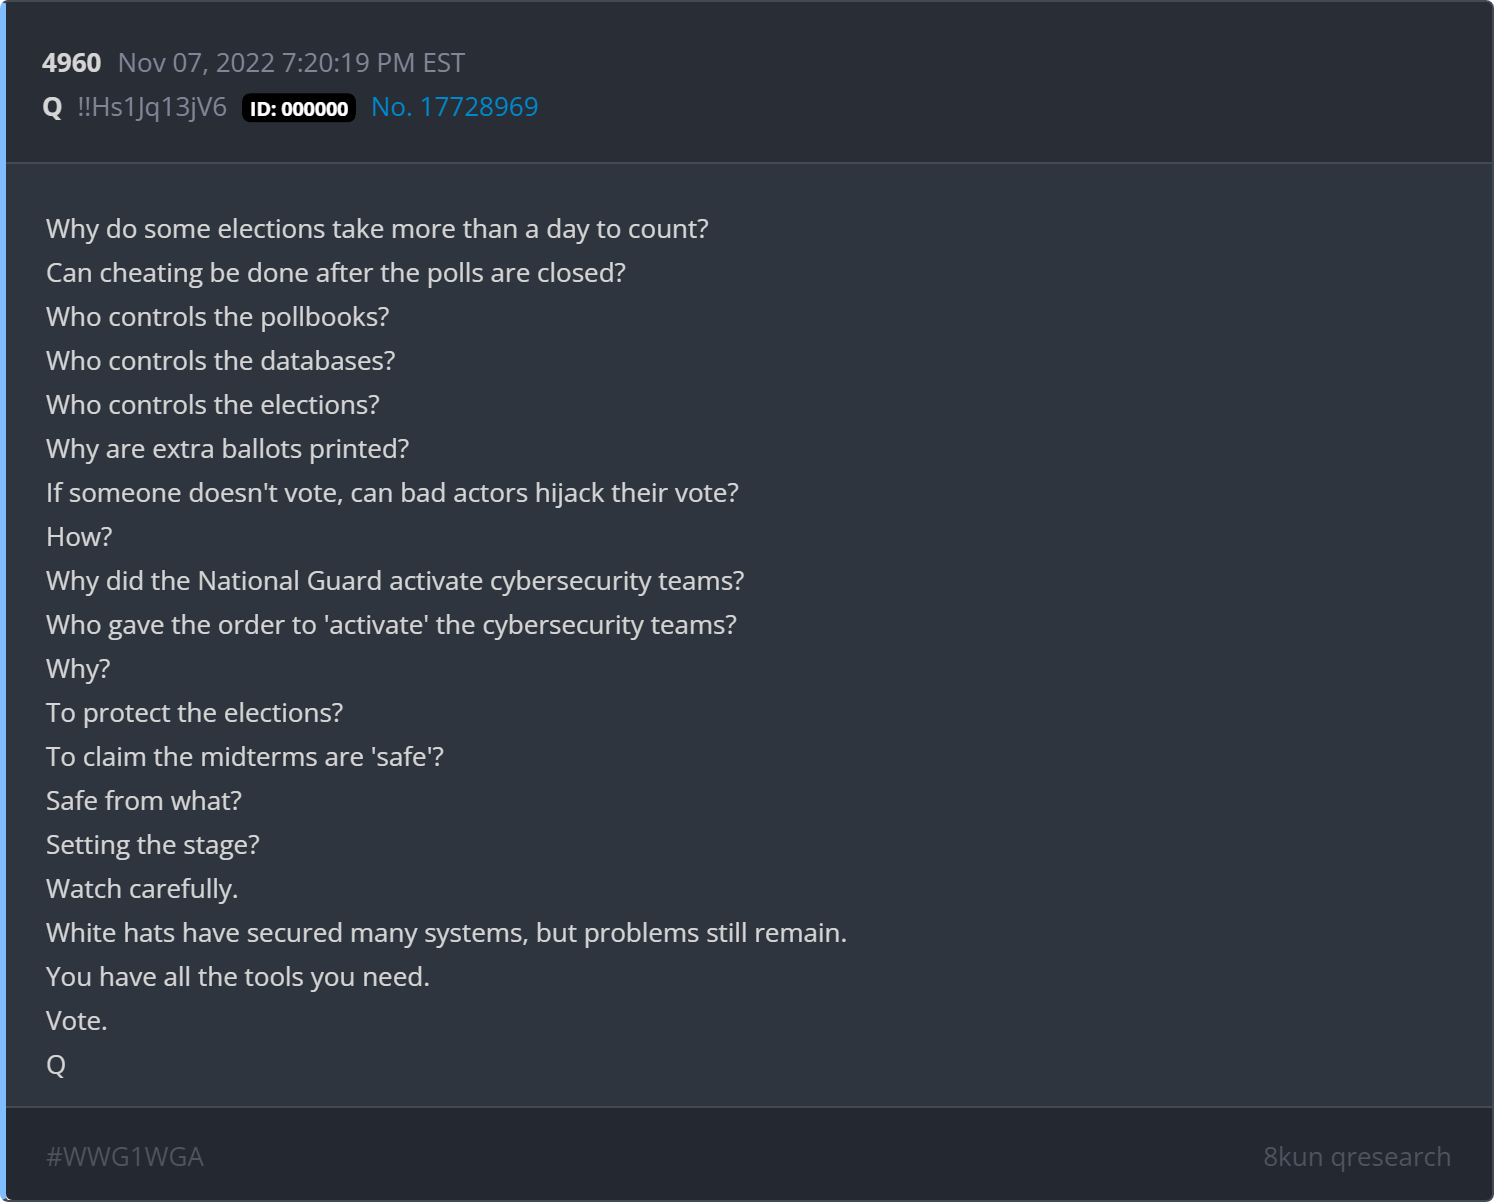Click the line "Safe from what?"
The height and width of the screenshot is (1202, 1494).
click(143, 801)
